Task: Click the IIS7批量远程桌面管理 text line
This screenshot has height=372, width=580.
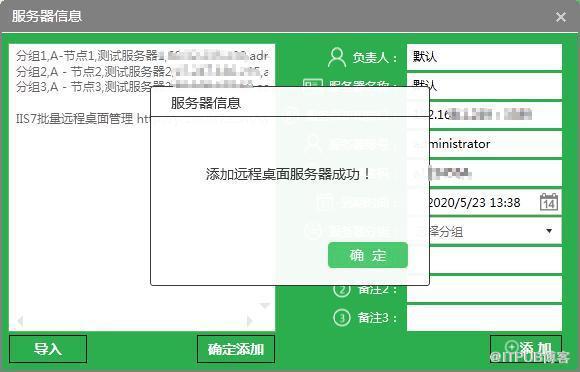Action: 83,119
